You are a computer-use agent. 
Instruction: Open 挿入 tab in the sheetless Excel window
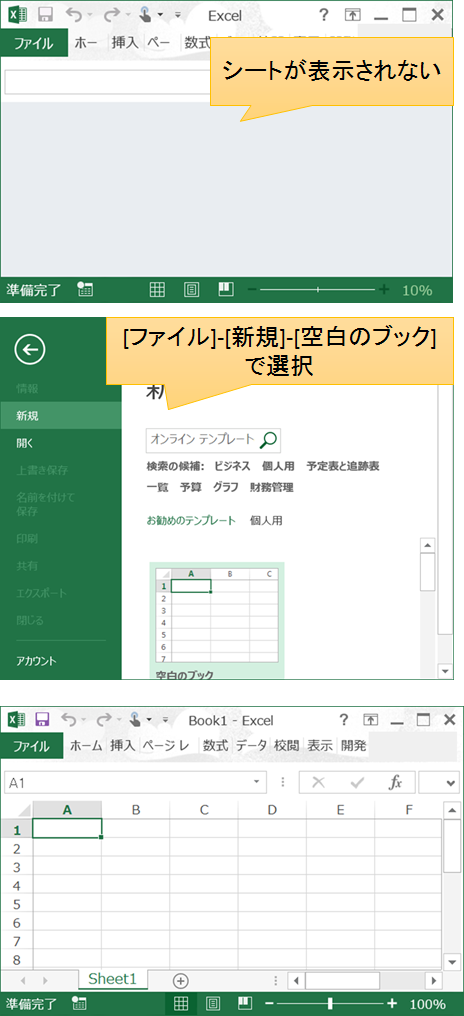pos(125,43)
